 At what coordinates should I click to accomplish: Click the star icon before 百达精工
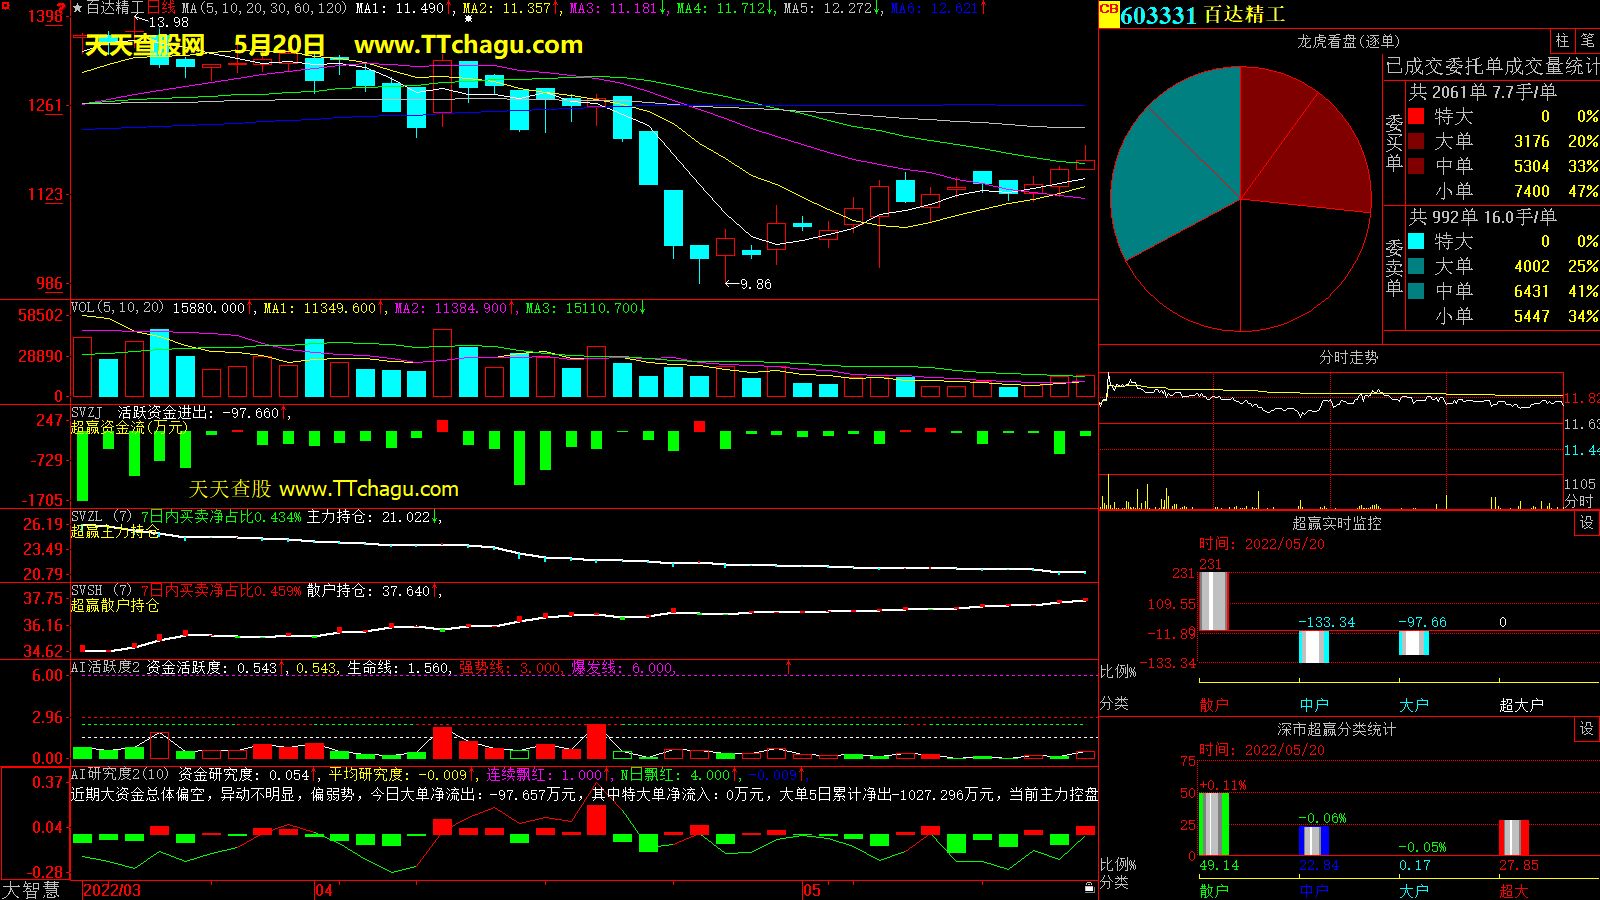[x=77, y=8]
